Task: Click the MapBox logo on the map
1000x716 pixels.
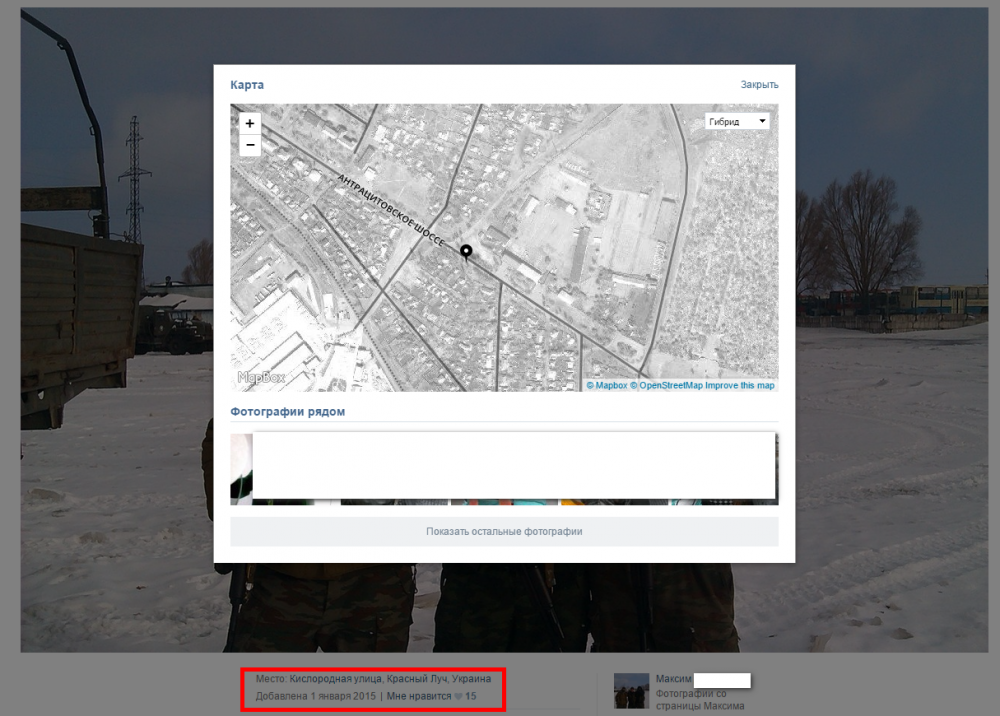Action: (261, 377)
